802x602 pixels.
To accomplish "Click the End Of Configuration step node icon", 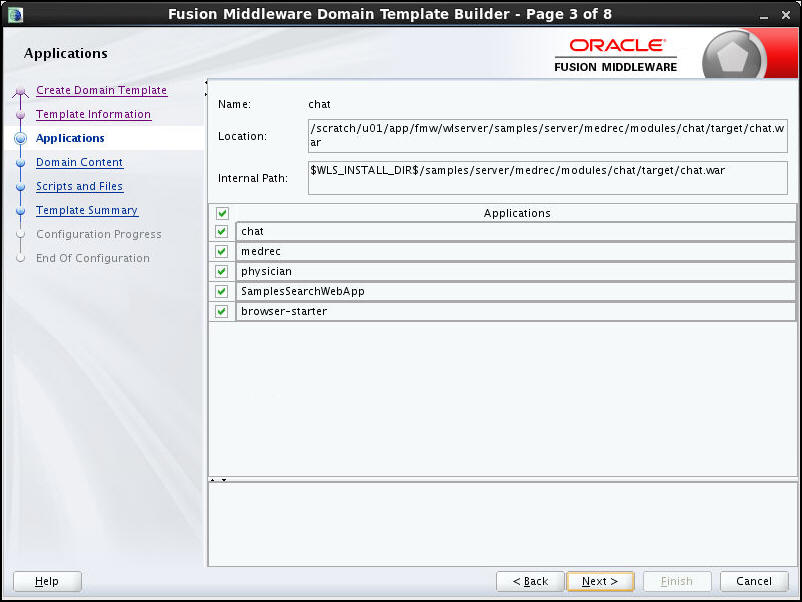I will point(21,258).
